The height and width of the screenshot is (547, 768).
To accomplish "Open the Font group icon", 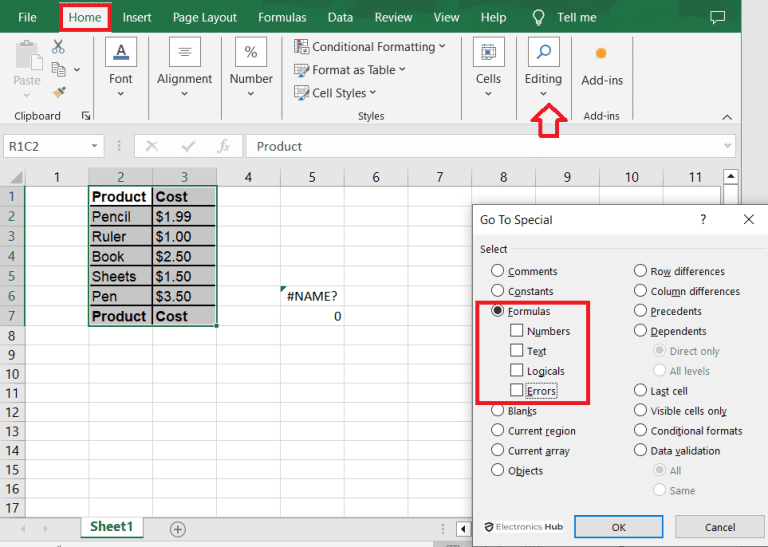I will (121, 53).
